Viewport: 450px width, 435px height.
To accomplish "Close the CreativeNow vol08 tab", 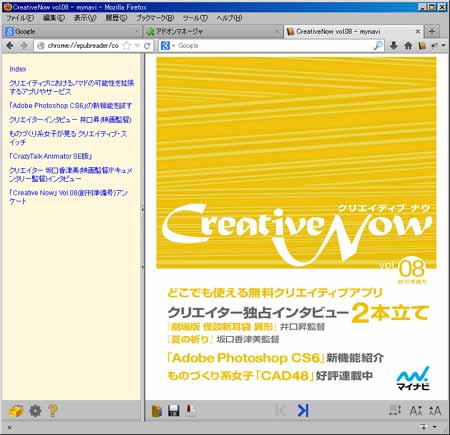I will click(x=418, y=31).
